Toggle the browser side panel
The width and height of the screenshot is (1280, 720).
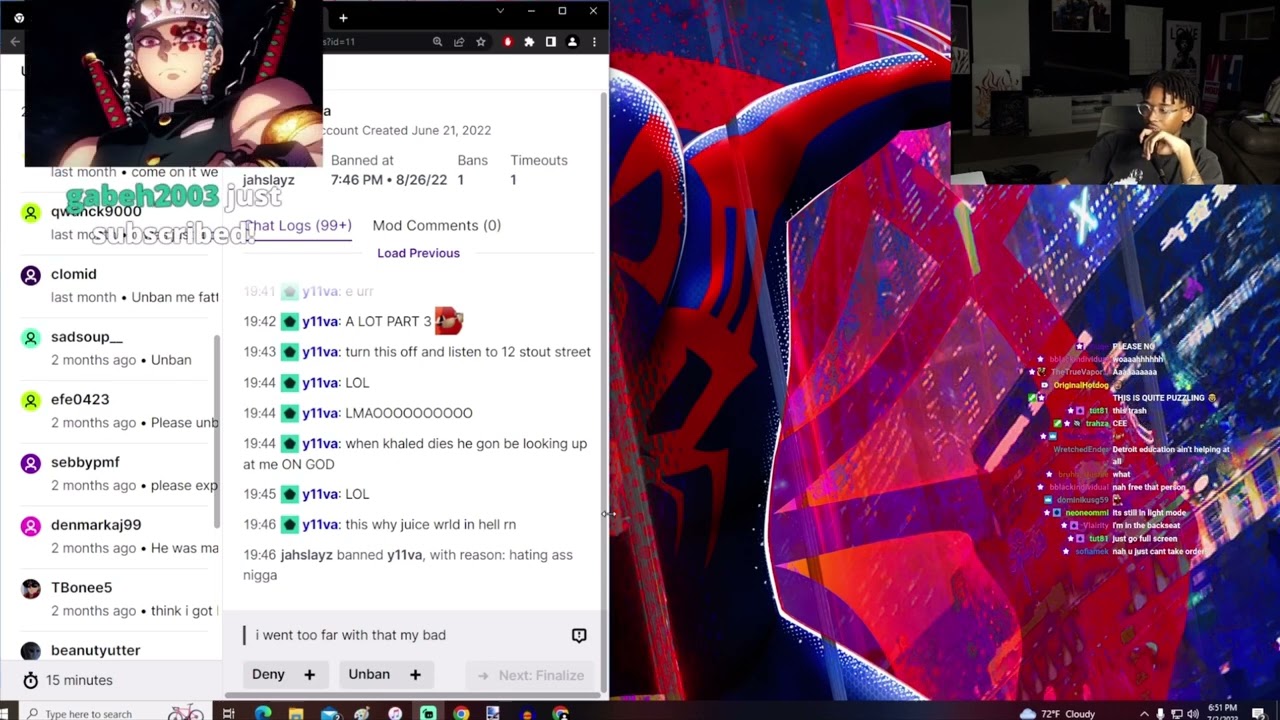550,42
